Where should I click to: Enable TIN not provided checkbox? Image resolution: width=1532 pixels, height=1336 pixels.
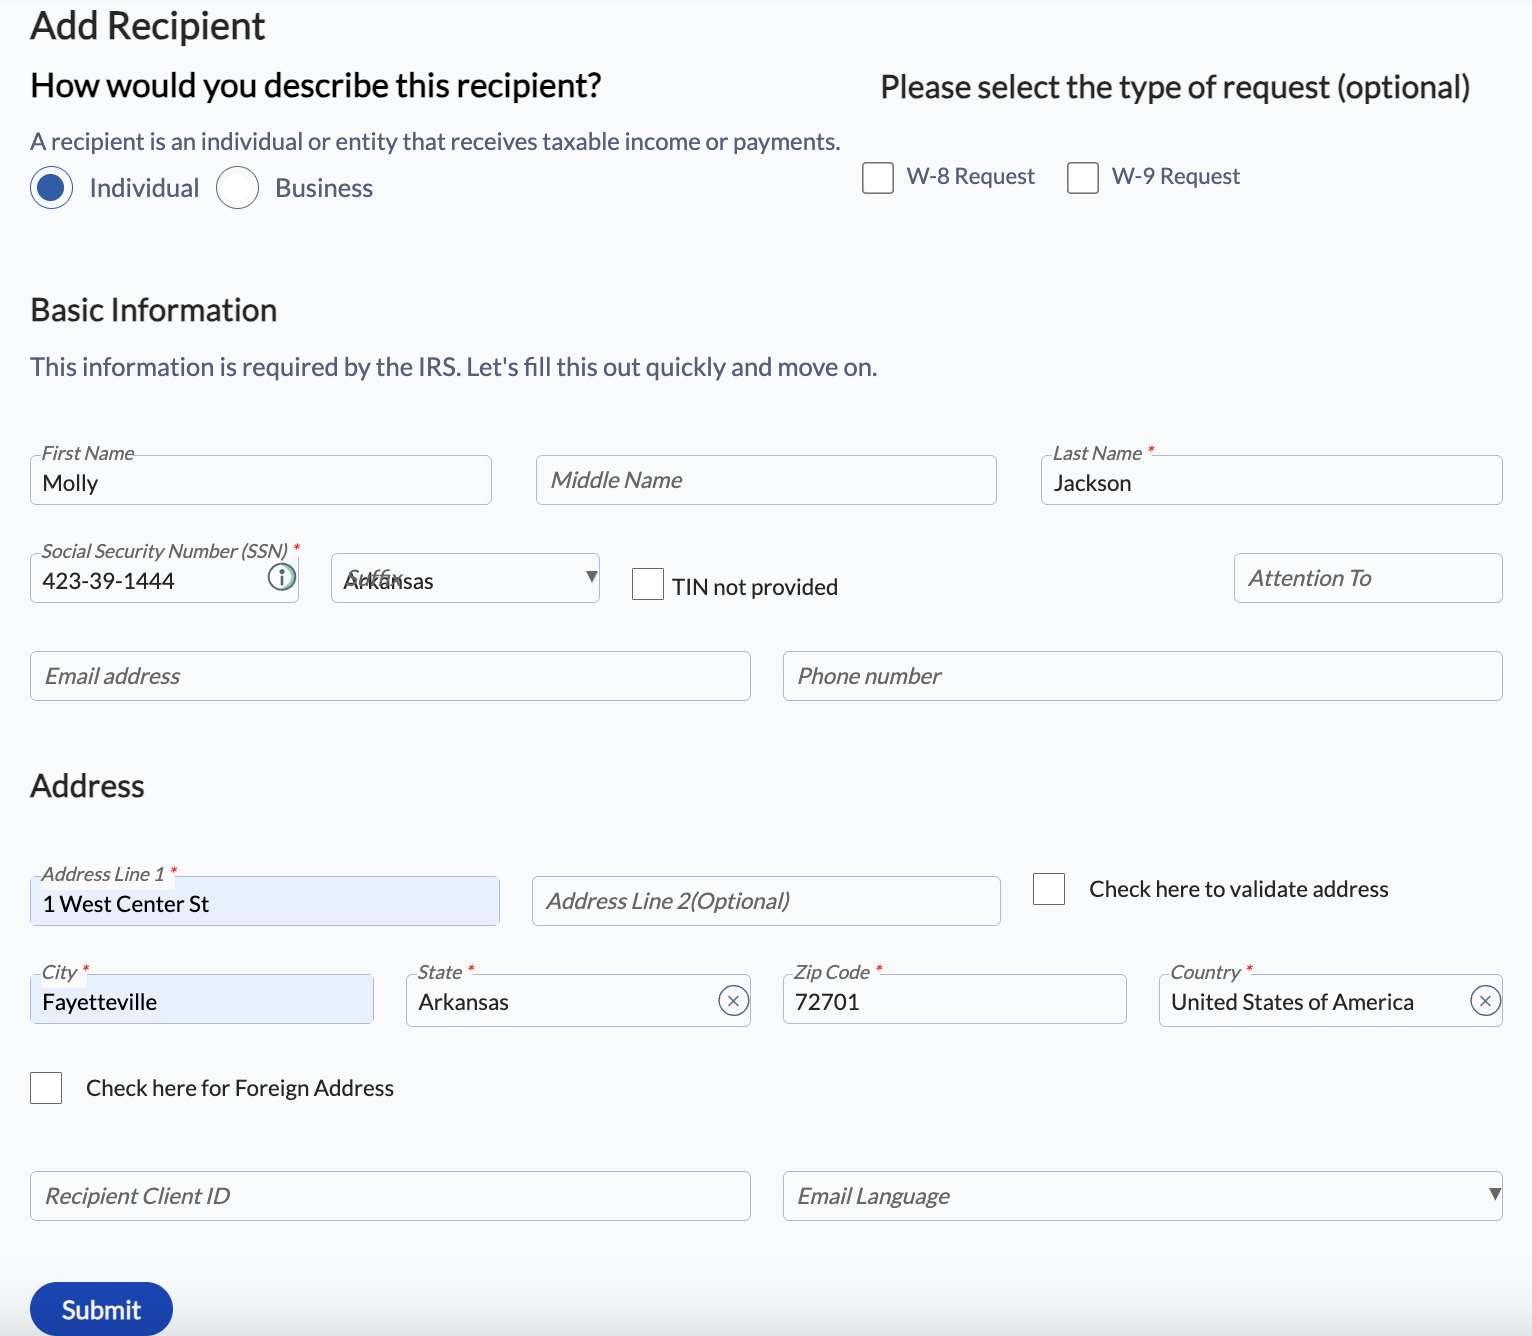tap(648, 584)
